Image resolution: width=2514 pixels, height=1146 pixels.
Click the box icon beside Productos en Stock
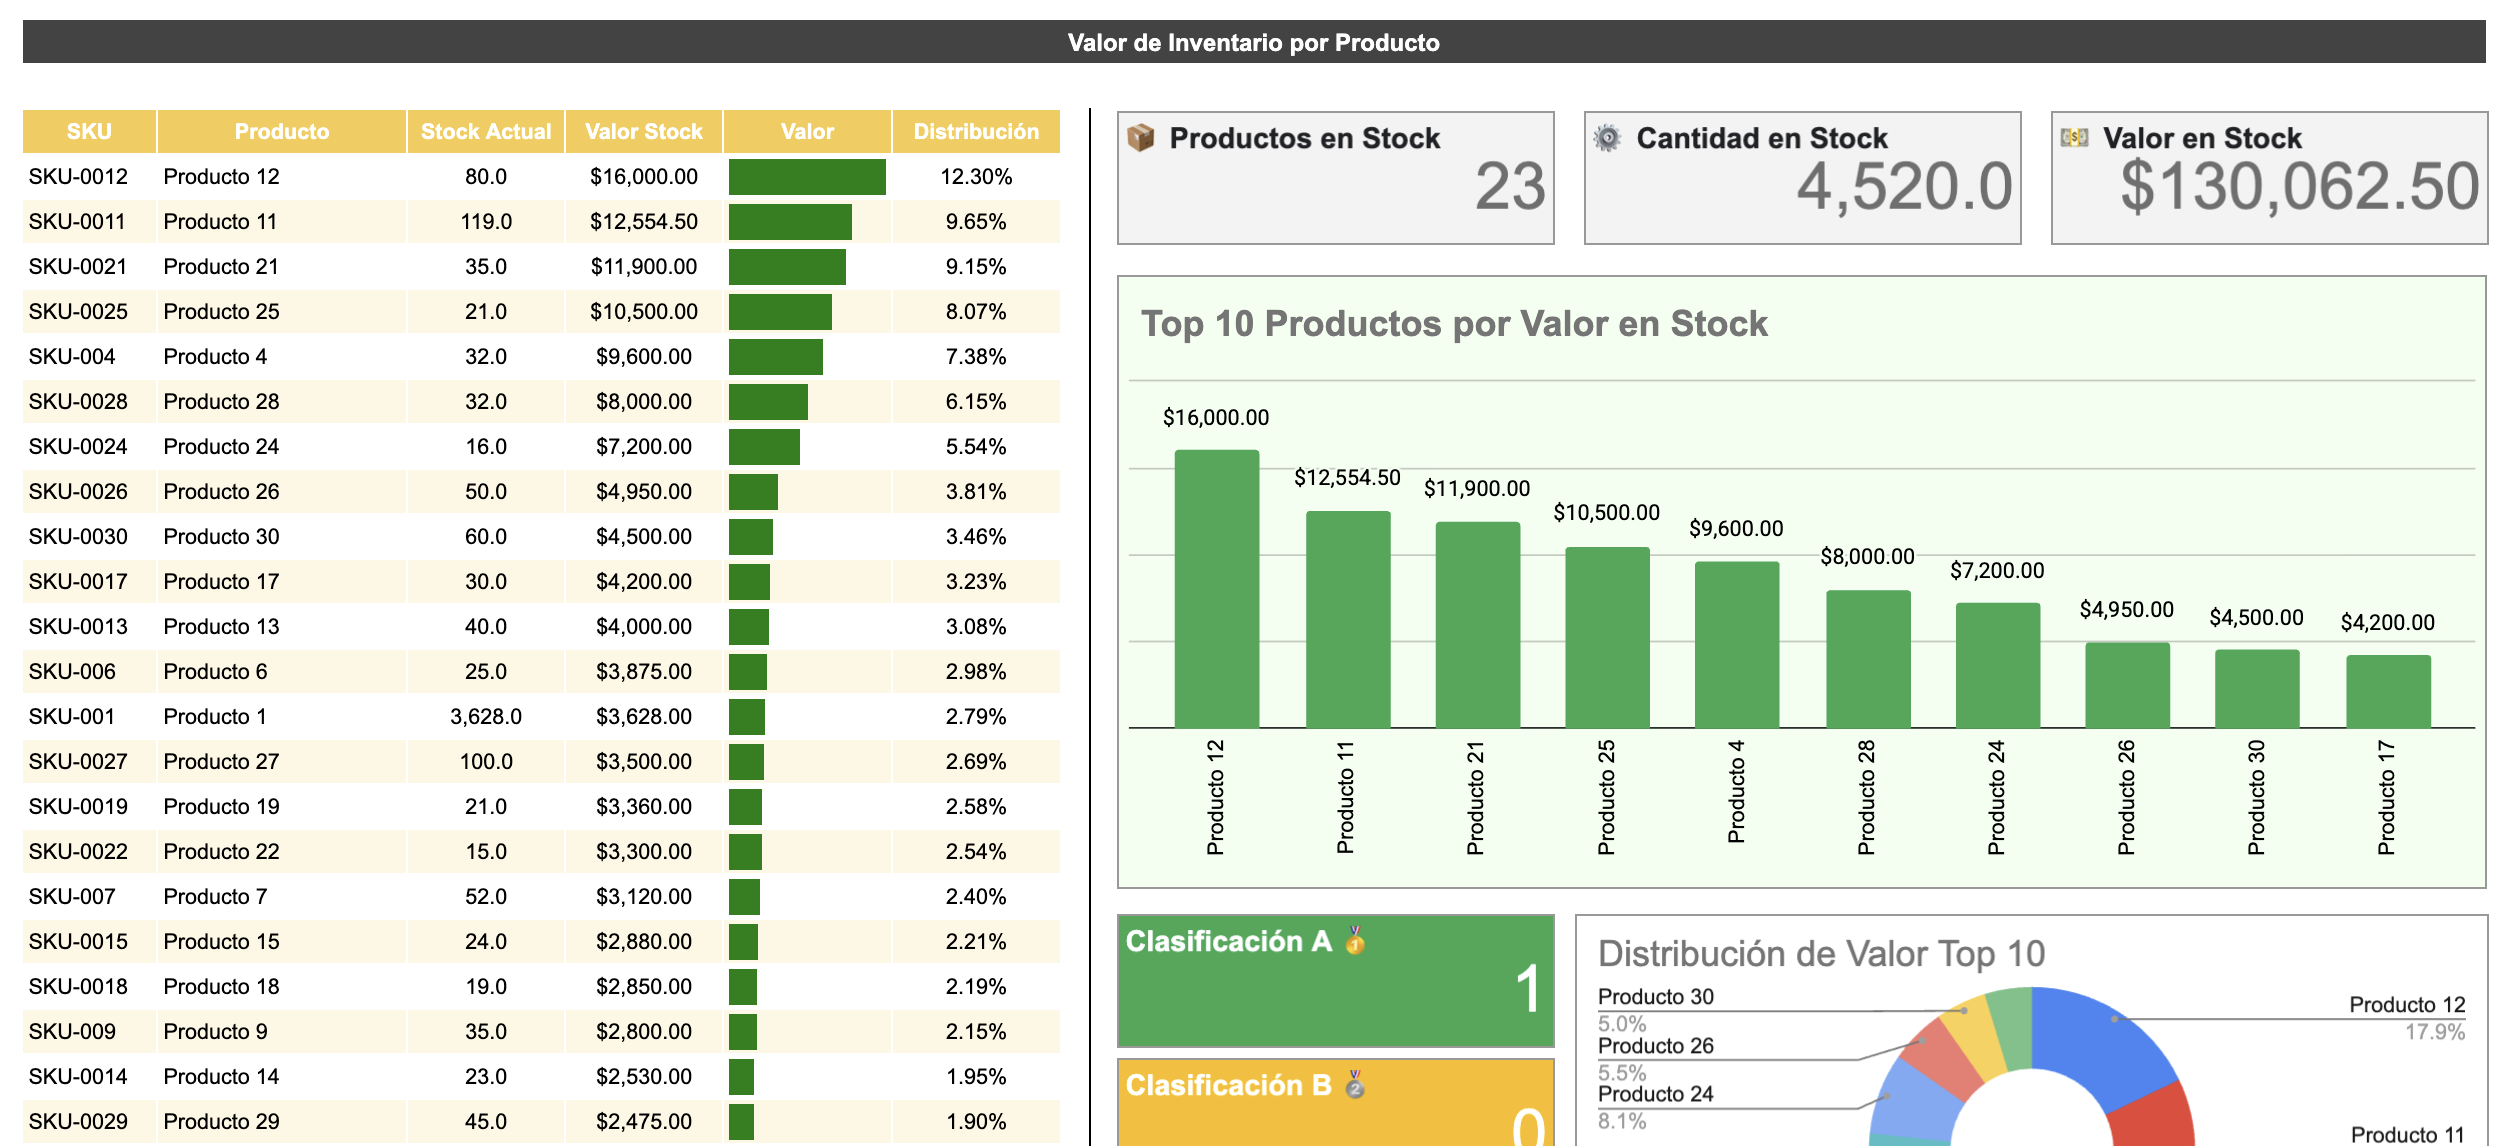pyautogui.click(x=1140, y=137)
